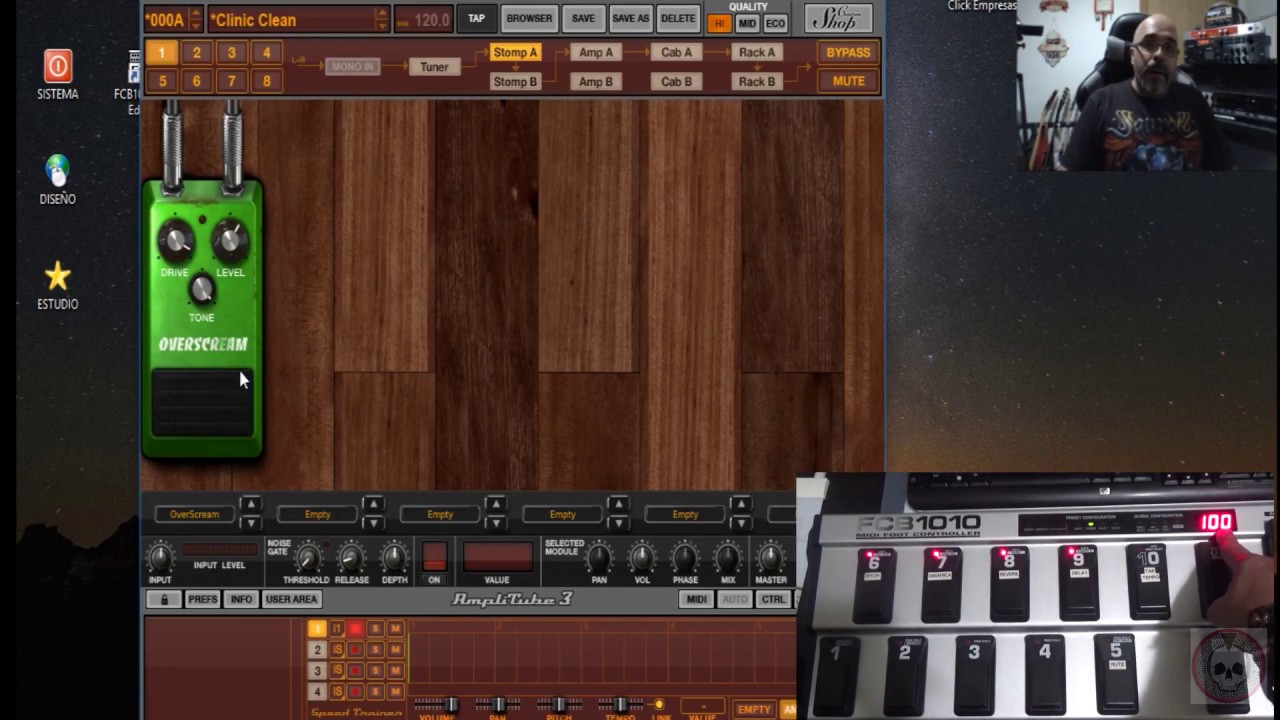Click the input icon on track 2
The width and height of the screenshot is (1280, 720).
click(x=337, y=650)
